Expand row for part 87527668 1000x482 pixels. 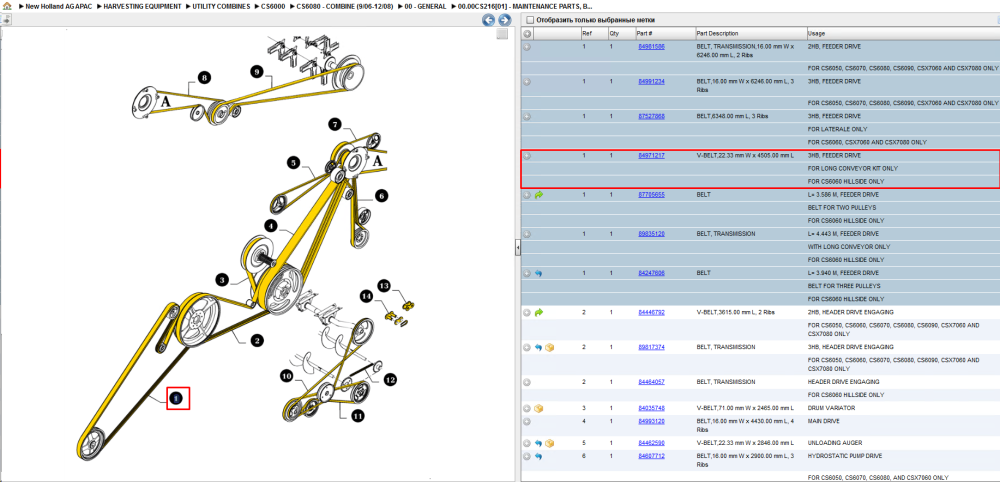[527, 117]
